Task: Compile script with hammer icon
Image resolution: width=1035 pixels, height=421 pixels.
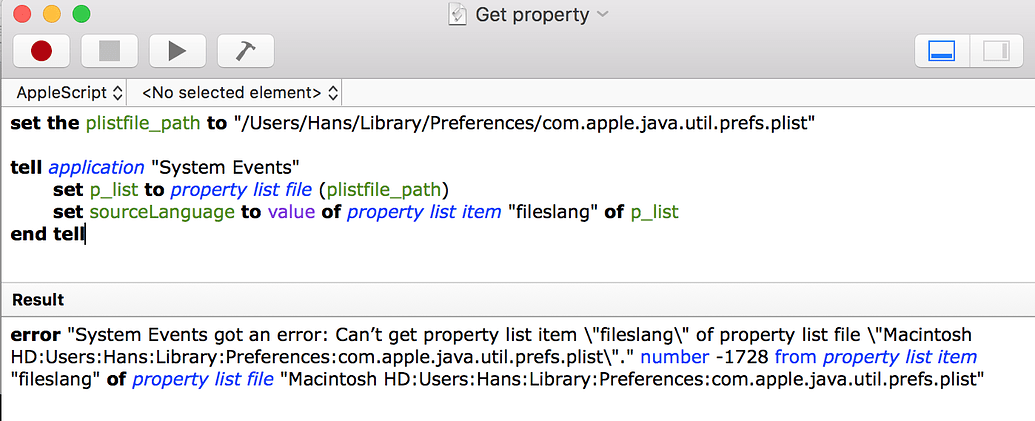Action: coord(245,50)
